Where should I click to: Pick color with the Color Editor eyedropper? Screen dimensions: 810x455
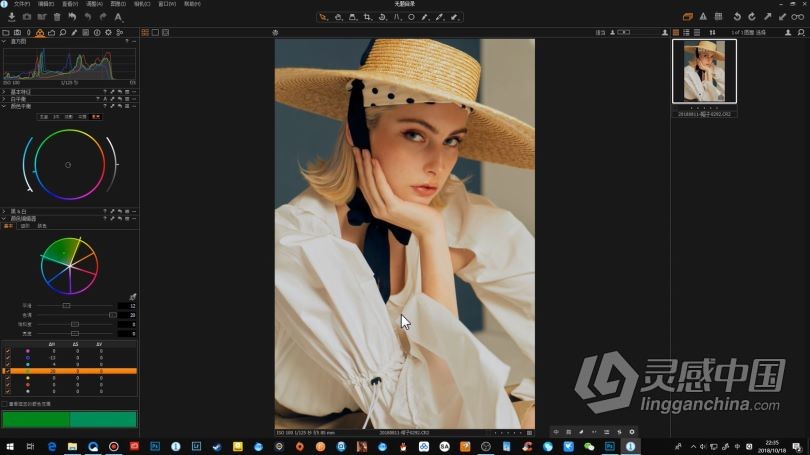132,296
